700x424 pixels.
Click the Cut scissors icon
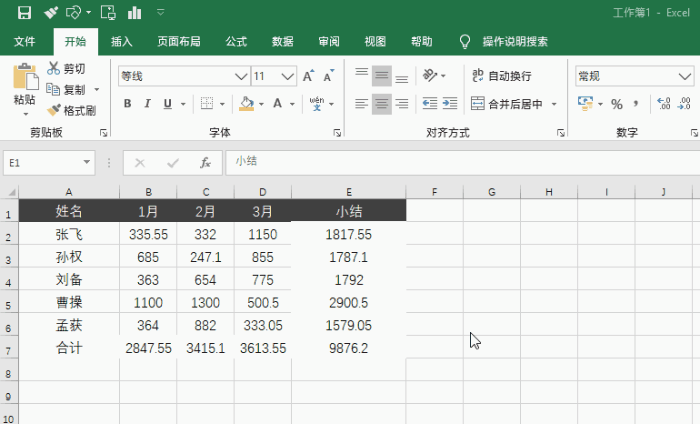point(53,68)
